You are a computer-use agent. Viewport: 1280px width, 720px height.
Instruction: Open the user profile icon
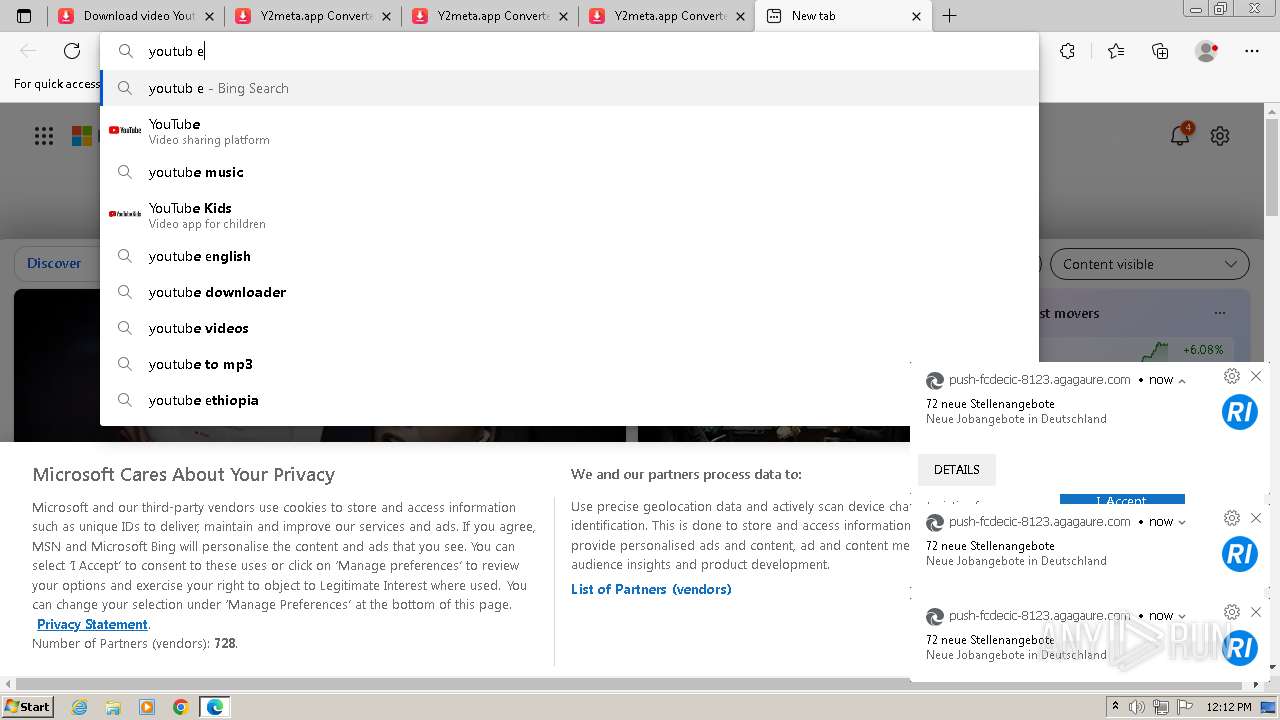tap(1207, 51)
